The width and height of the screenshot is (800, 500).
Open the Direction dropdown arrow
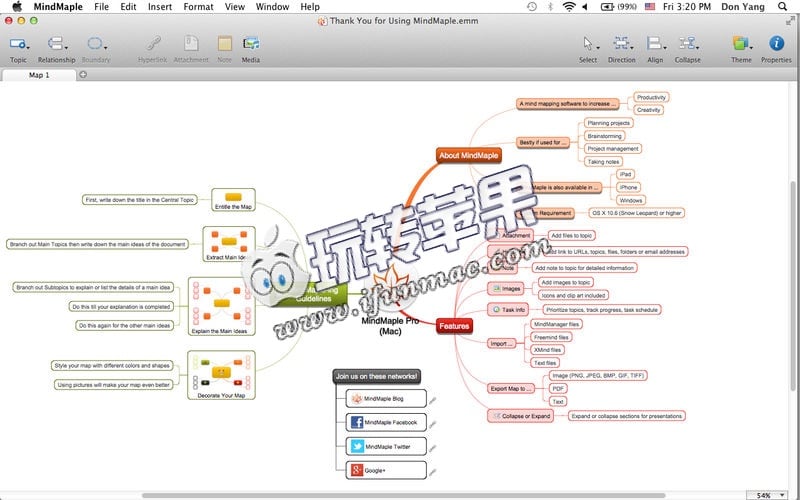click(632, 47)
